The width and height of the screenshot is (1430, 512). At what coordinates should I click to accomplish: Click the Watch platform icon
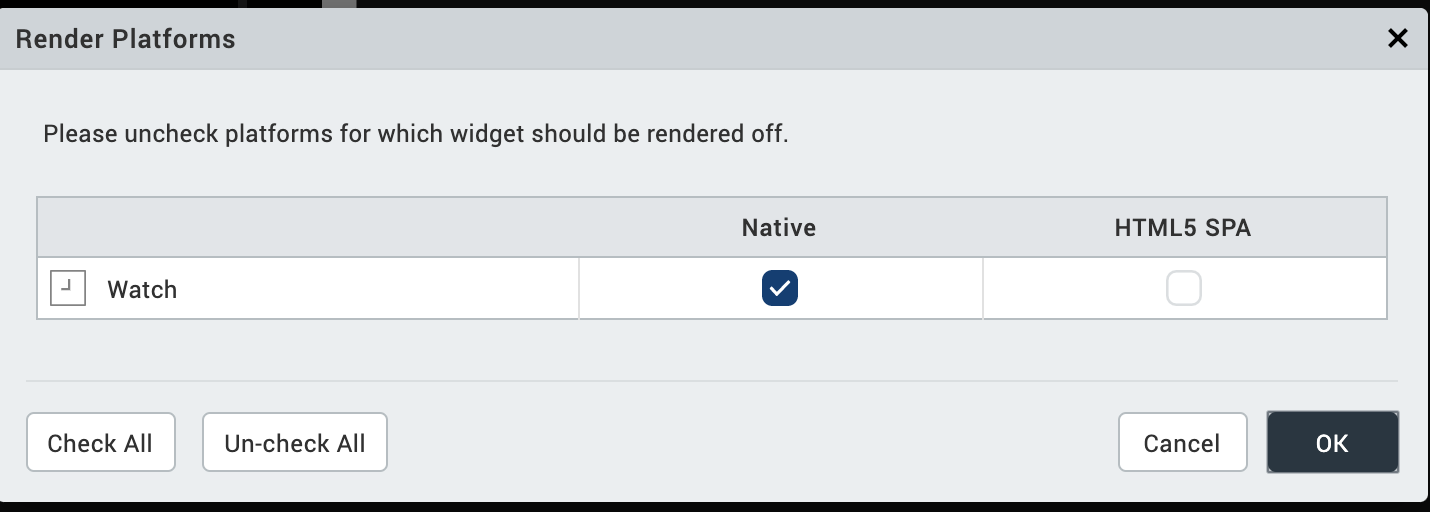[68, 289]
